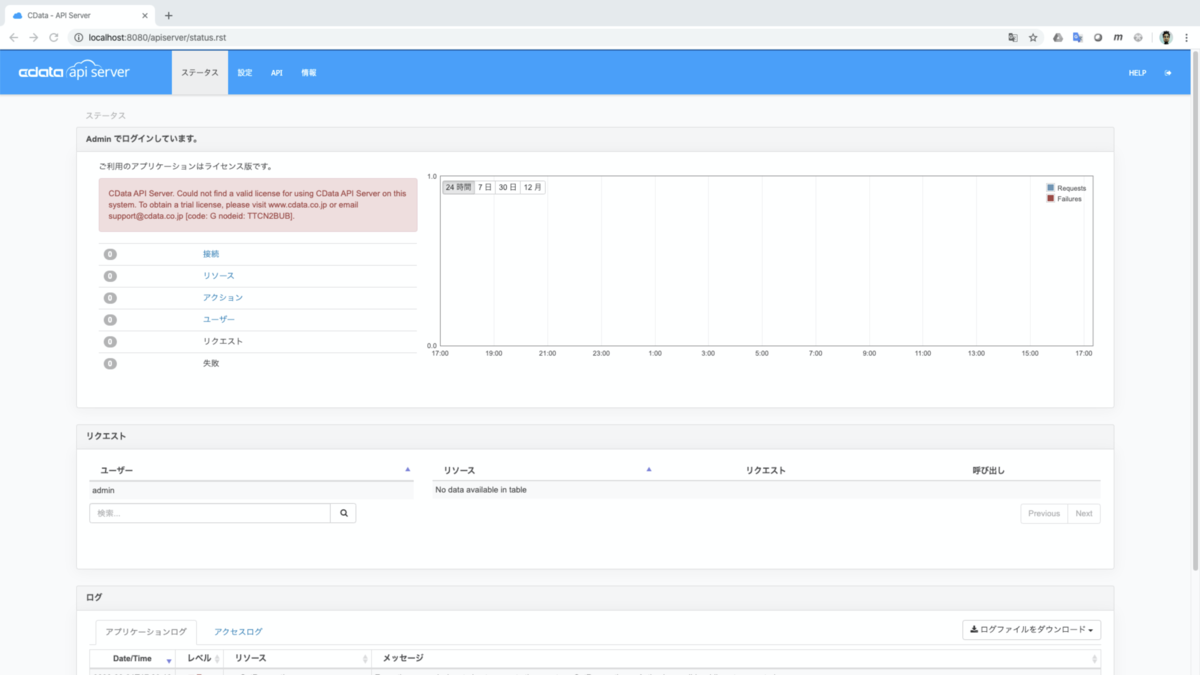The image size is (1200, 675).
Task: Click the Next pagination button
Action: point(1084,513)
